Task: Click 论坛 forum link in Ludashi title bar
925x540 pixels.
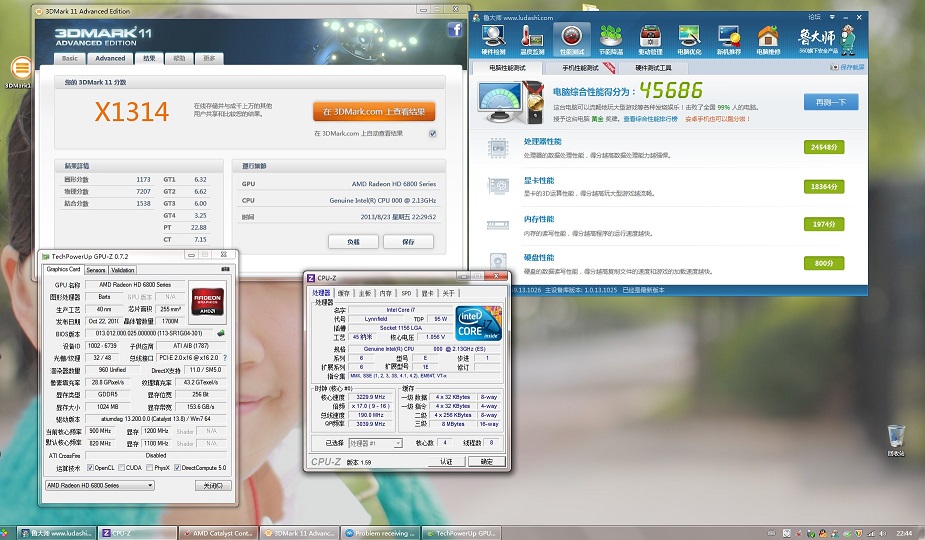Action: click(x=815, y=17)
